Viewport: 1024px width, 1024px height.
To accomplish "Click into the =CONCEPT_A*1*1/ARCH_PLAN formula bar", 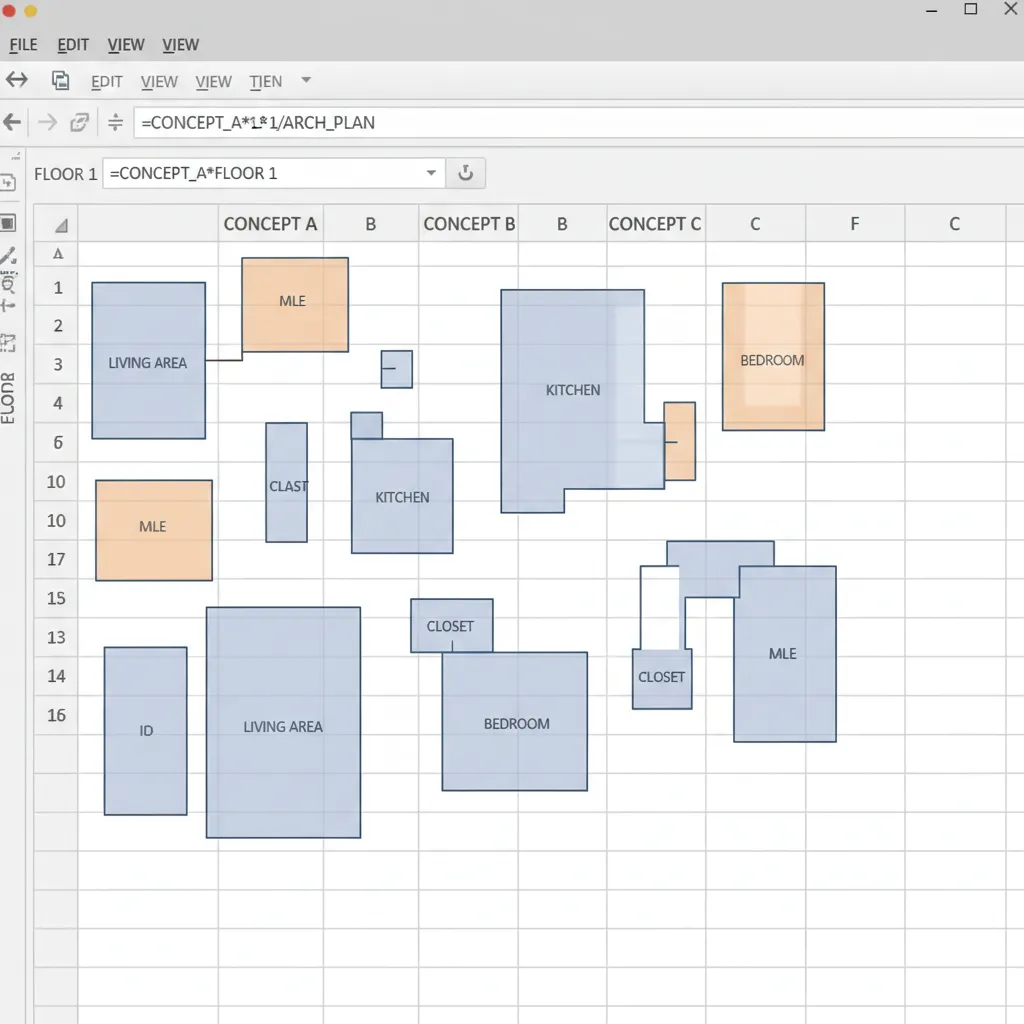I will (579, 123).
